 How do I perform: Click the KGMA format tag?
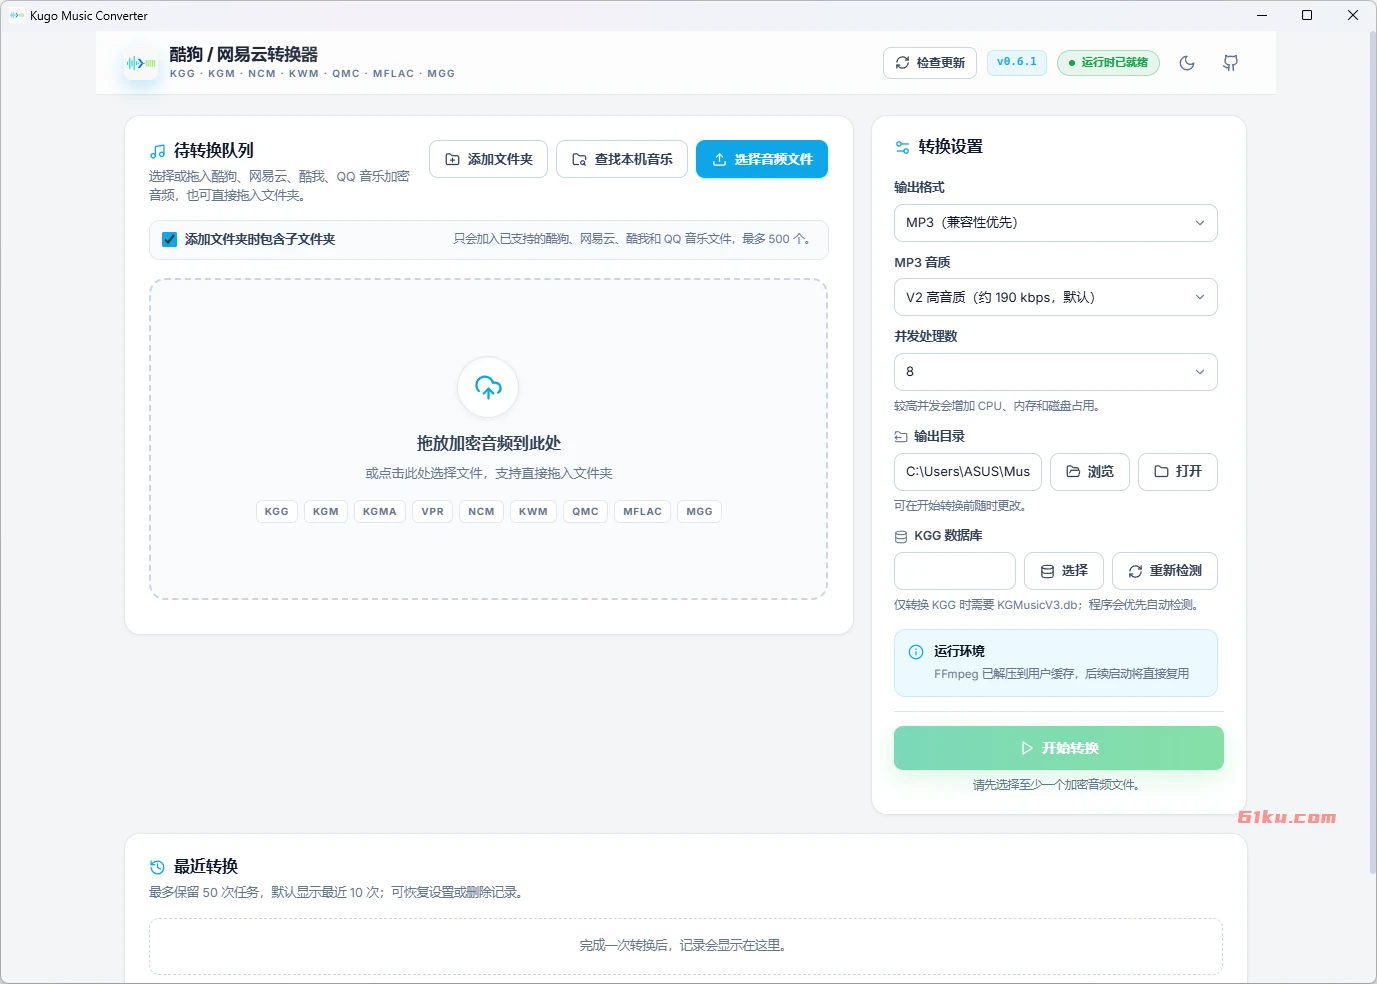tap(380, 511)
